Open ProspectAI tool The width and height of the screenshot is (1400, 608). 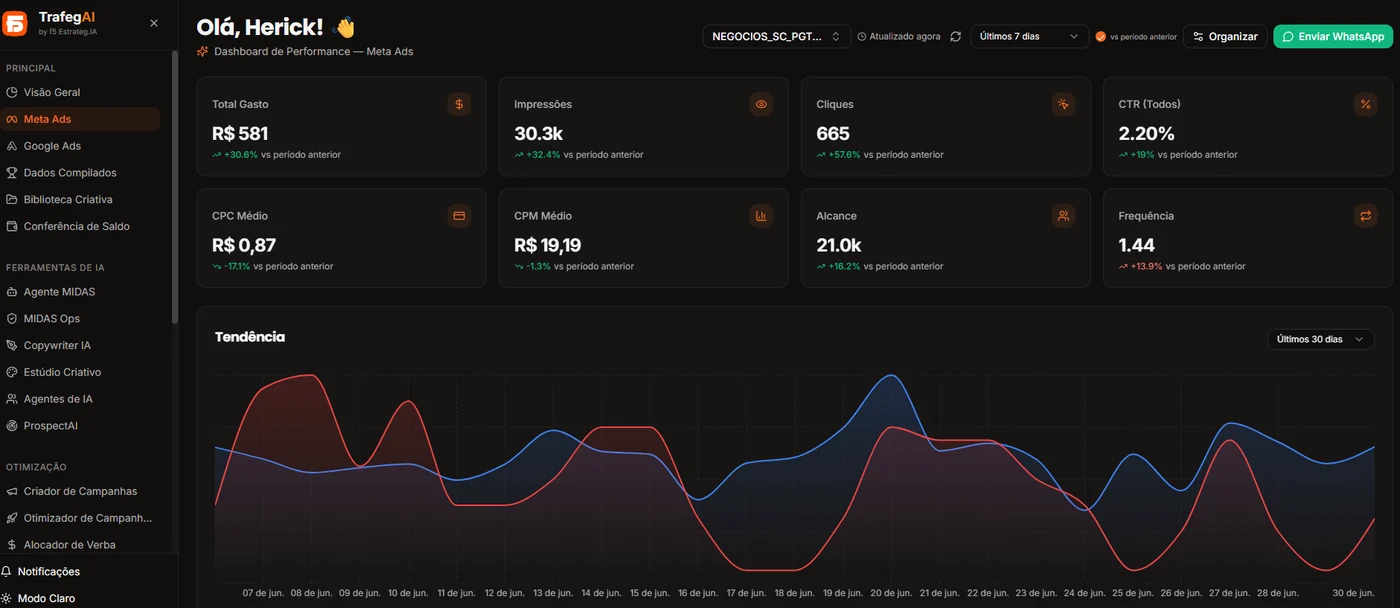80,426
